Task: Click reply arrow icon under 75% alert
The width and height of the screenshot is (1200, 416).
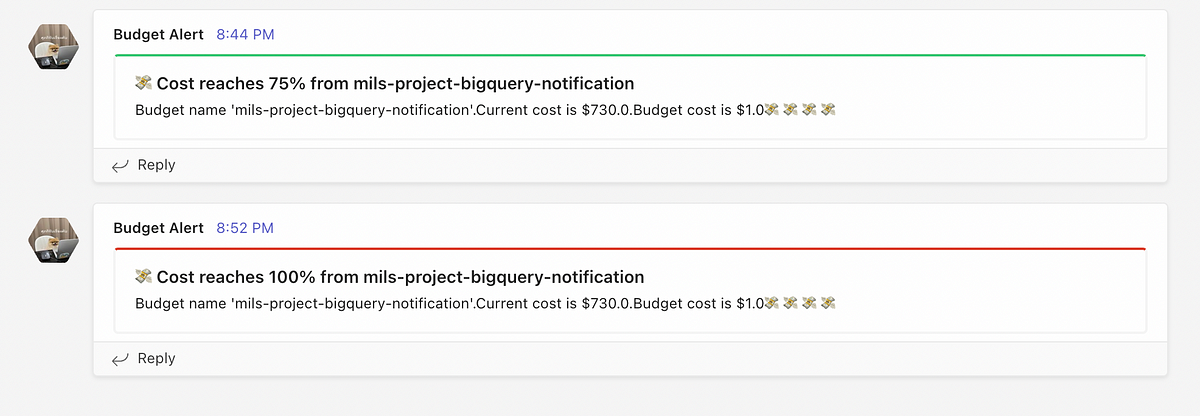Action: coord(120,166)
